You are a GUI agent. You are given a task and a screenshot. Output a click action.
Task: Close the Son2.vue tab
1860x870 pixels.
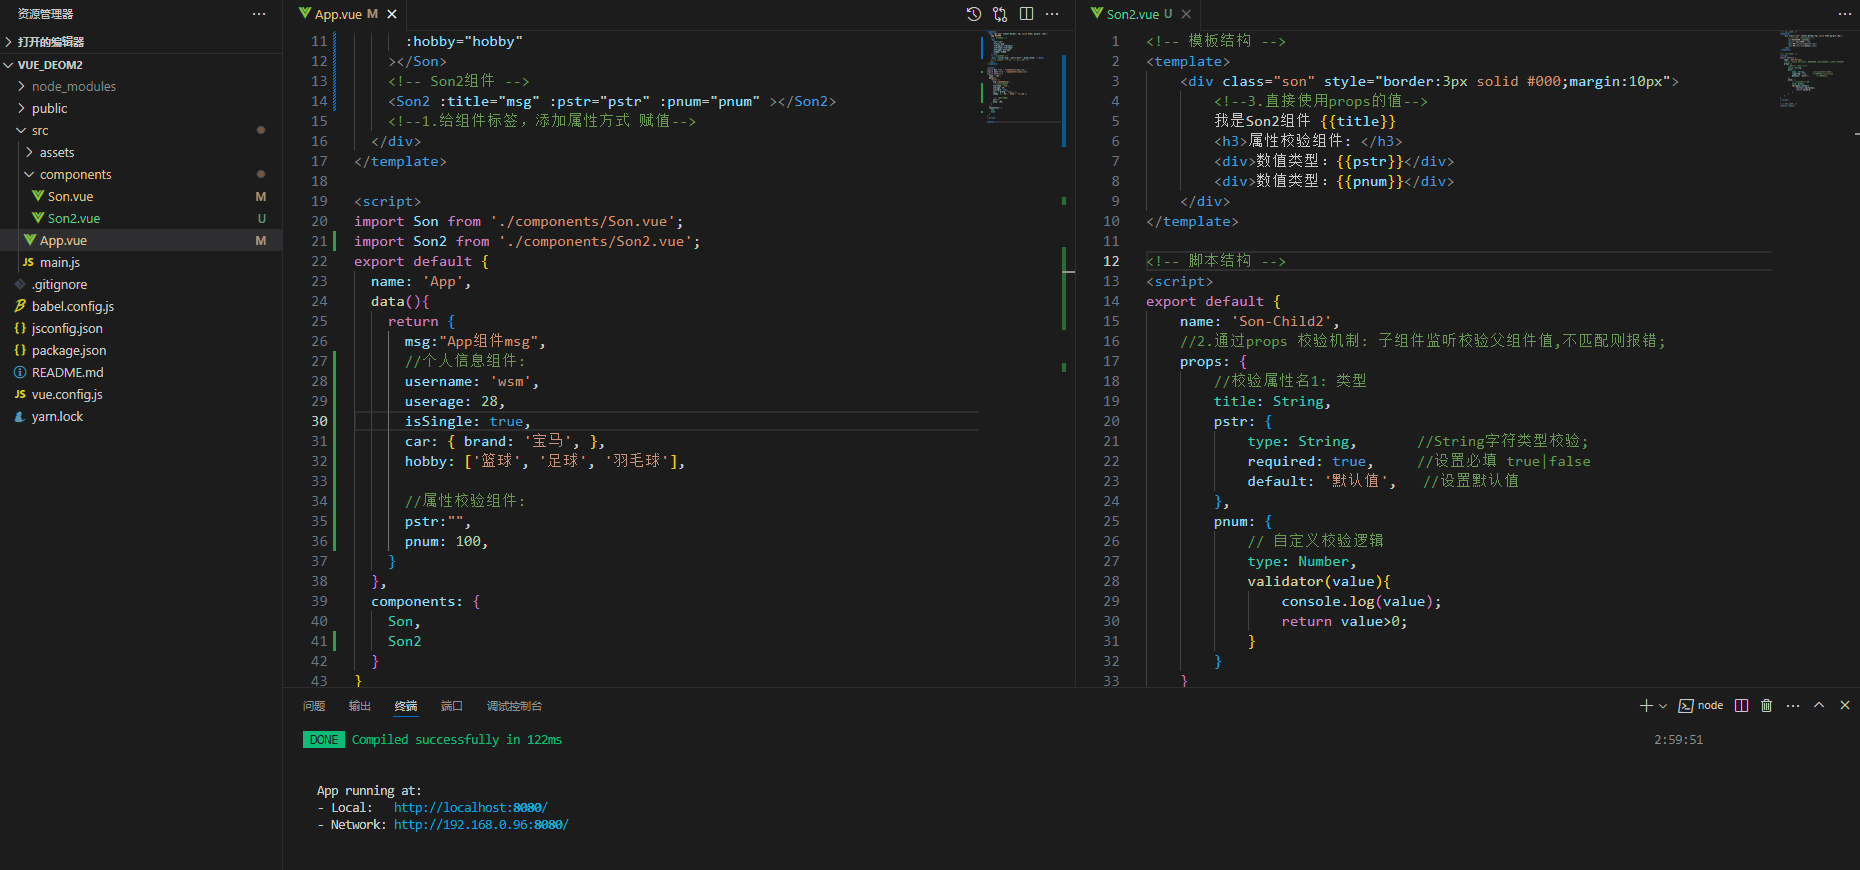(x=1186, y=14)
